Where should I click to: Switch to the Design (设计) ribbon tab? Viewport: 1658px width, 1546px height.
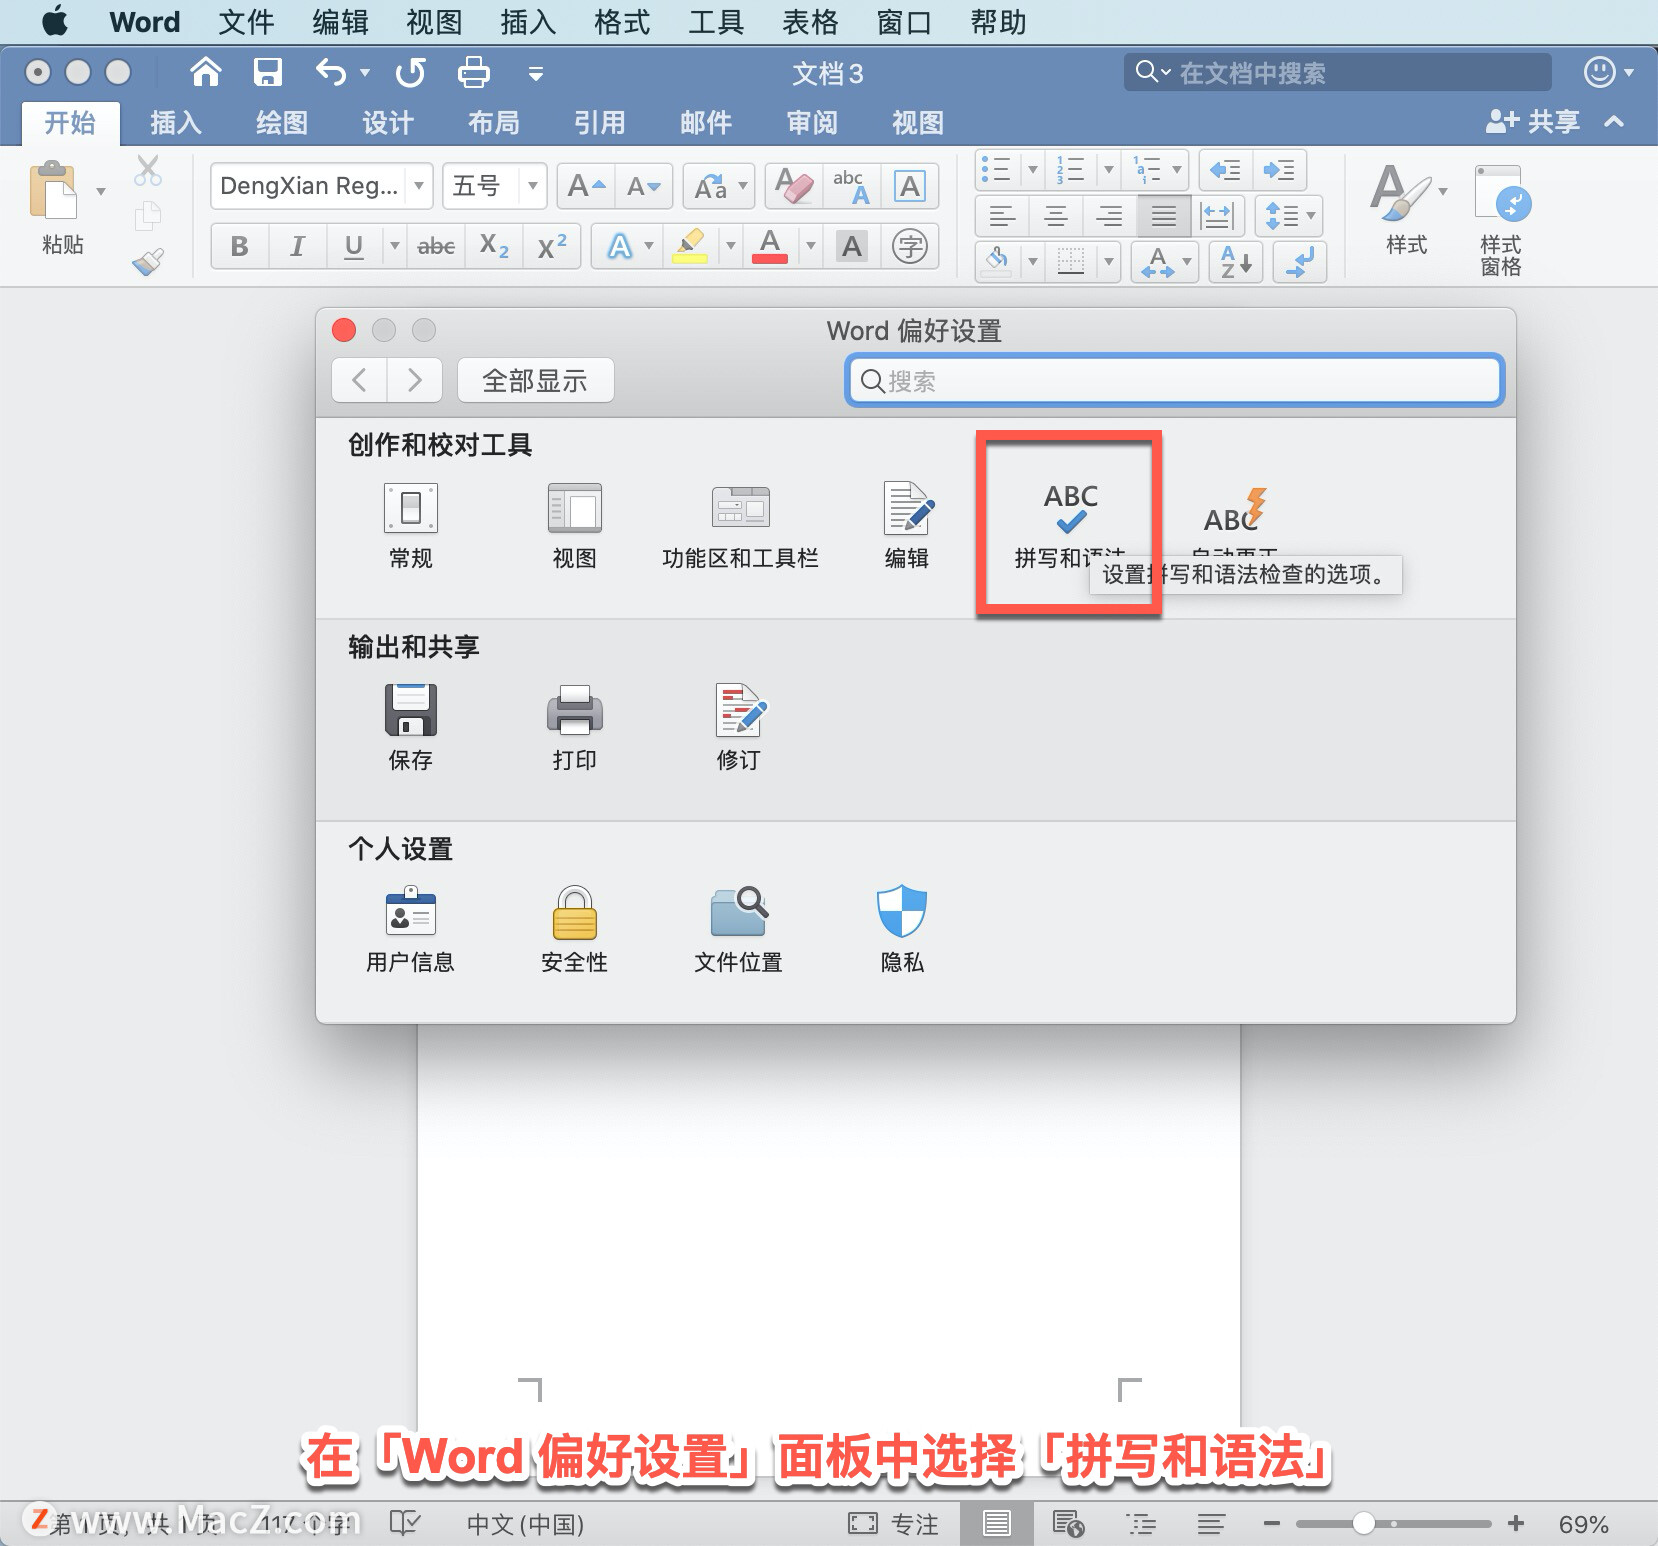click(x=388, y=122)
